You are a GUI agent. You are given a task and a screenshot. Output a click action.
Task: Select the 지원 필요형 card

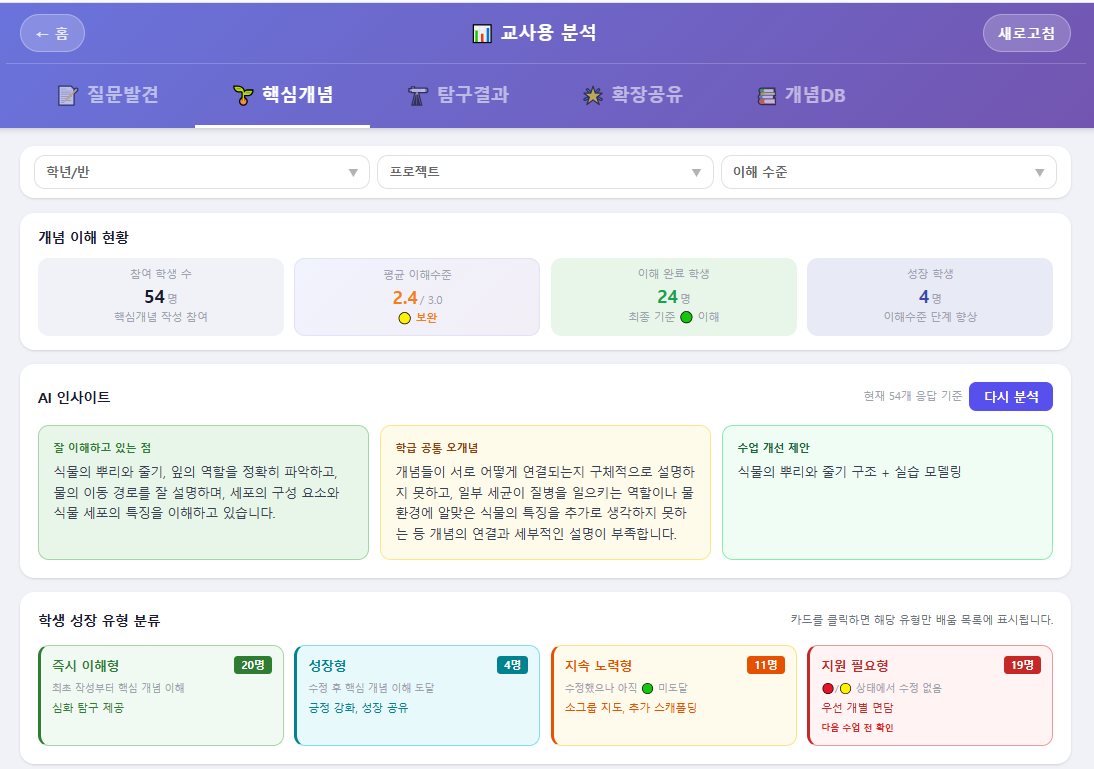pos(930,695)
